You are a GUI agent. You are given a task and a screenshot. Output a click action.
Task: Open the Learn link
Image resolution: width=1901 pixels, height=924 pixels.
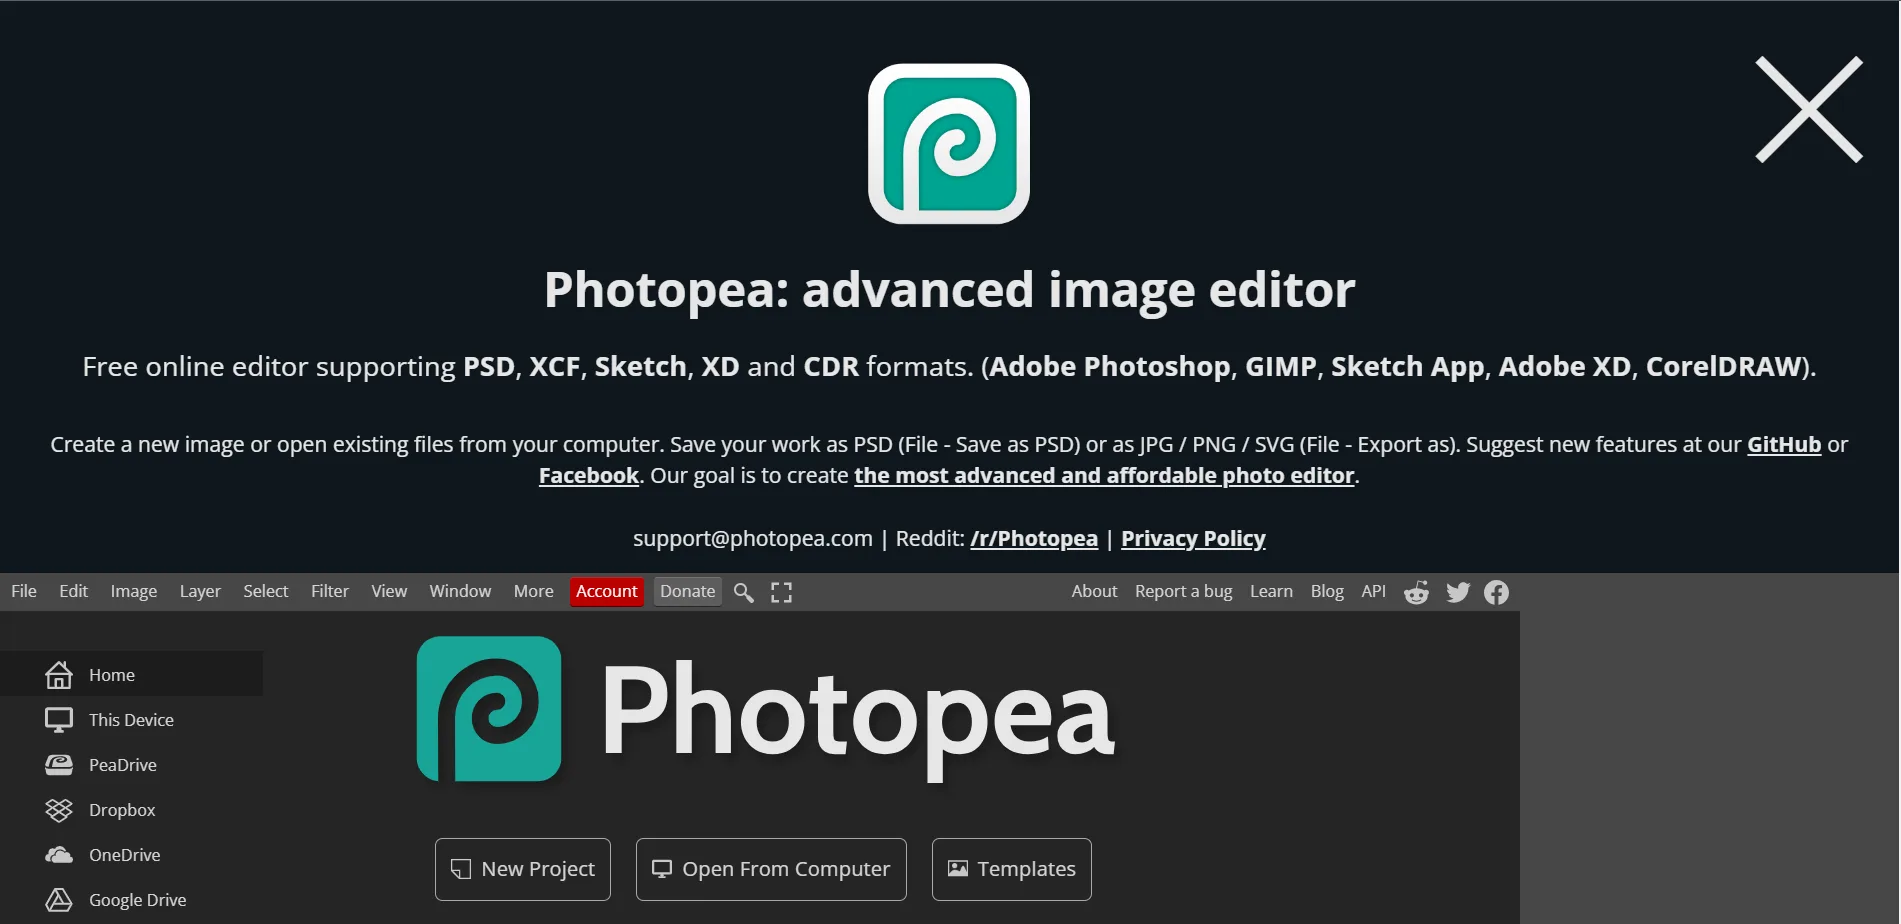click(x=1271, y=591)
